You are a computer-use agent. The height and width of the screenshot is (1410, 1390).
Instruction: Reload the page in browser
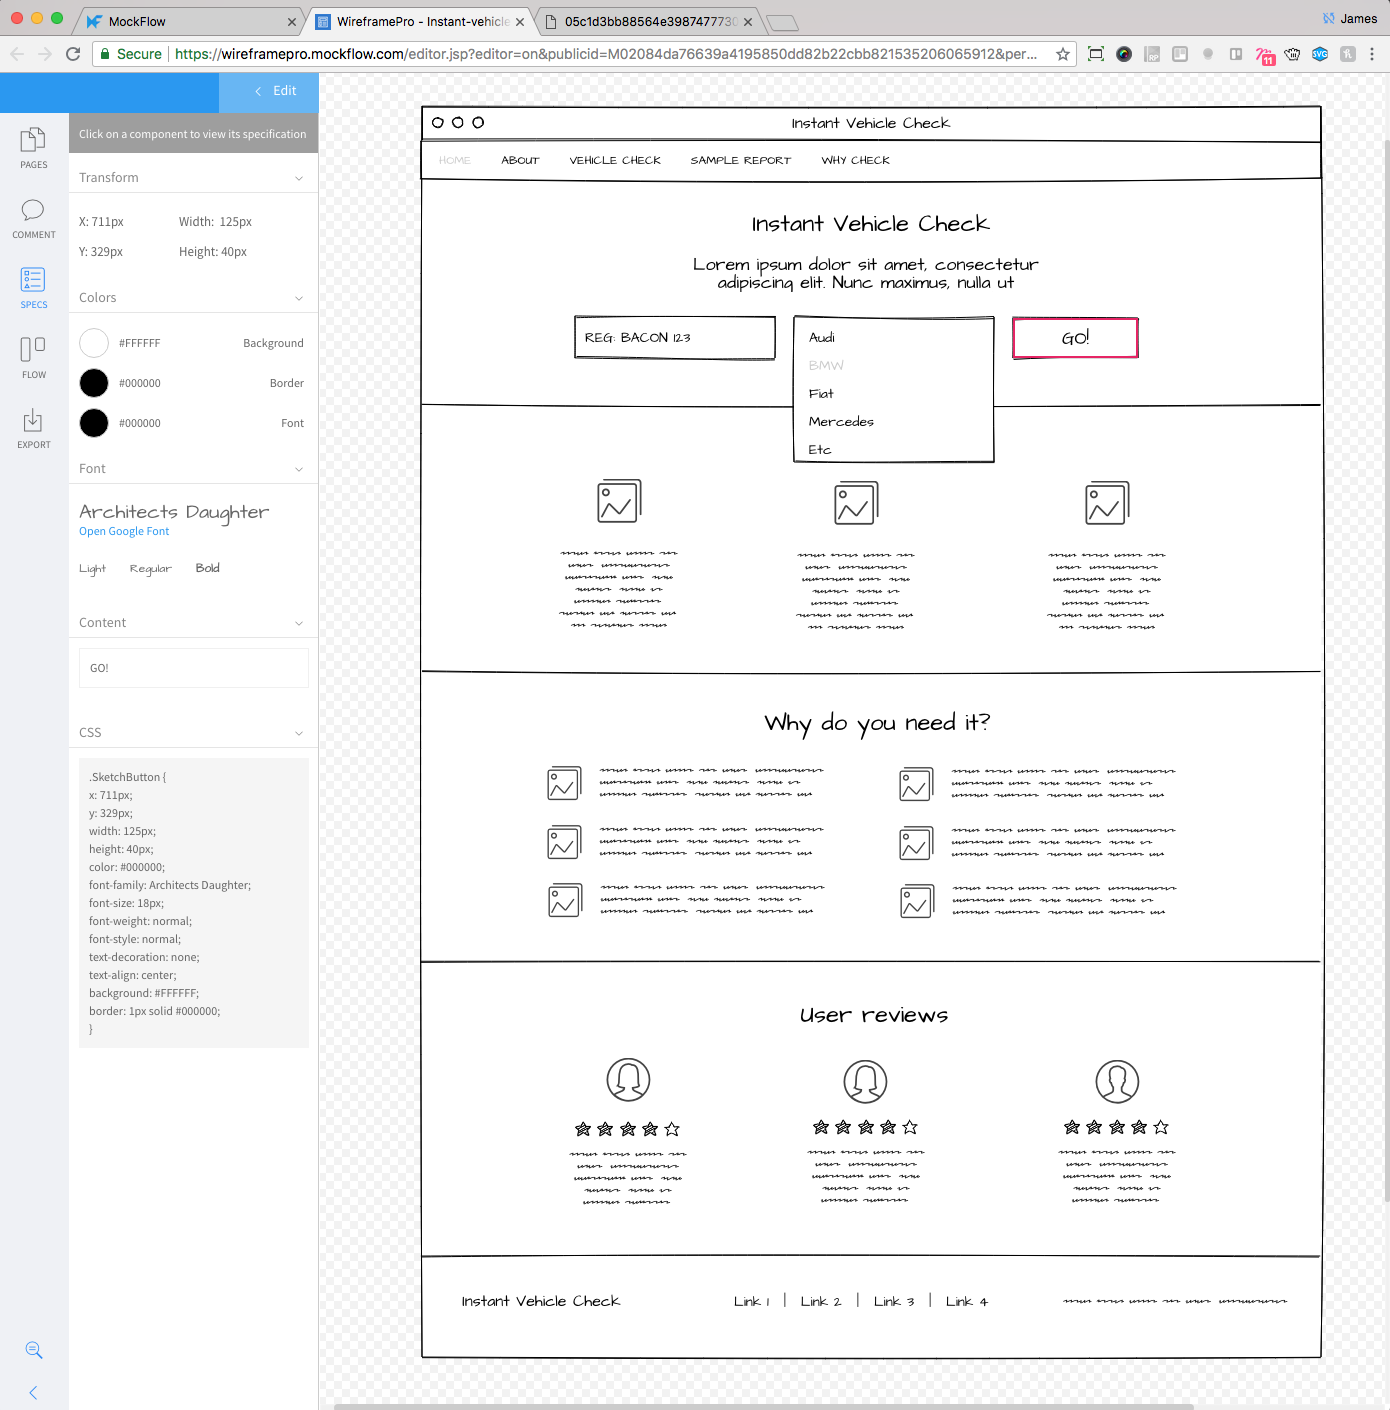(x=73, y=54)
